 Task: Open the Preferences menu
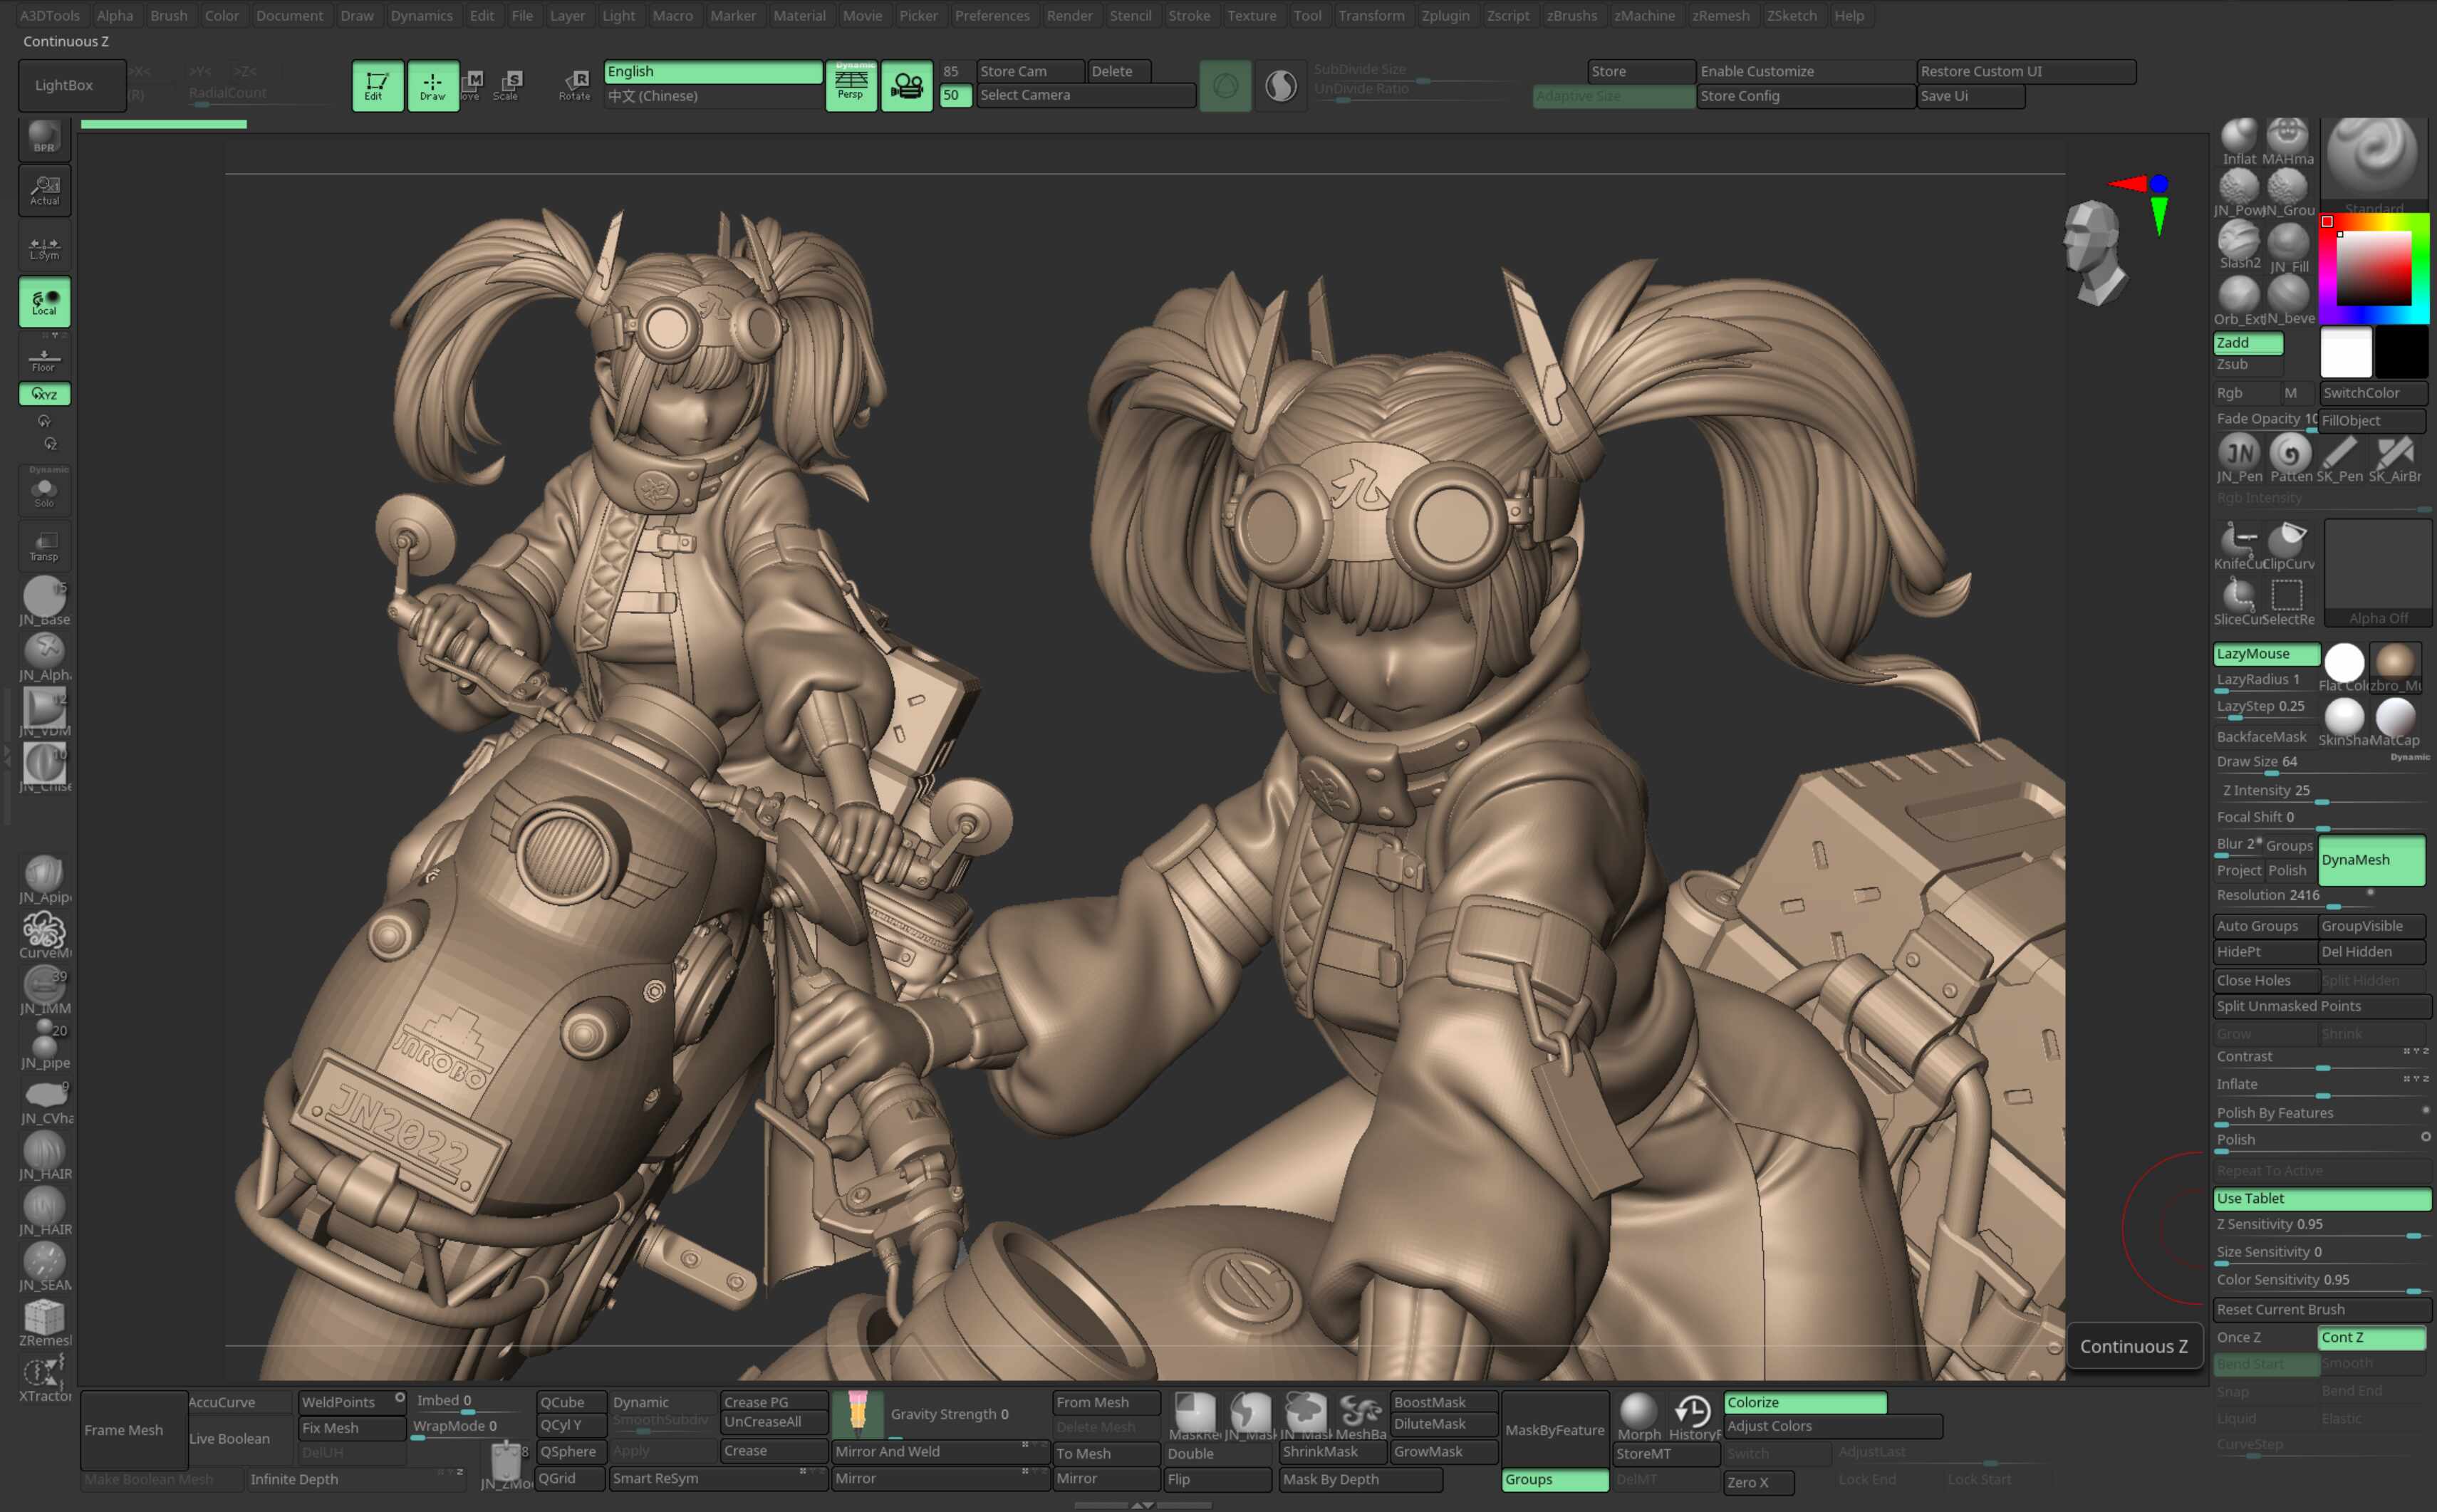pos(991,15)
